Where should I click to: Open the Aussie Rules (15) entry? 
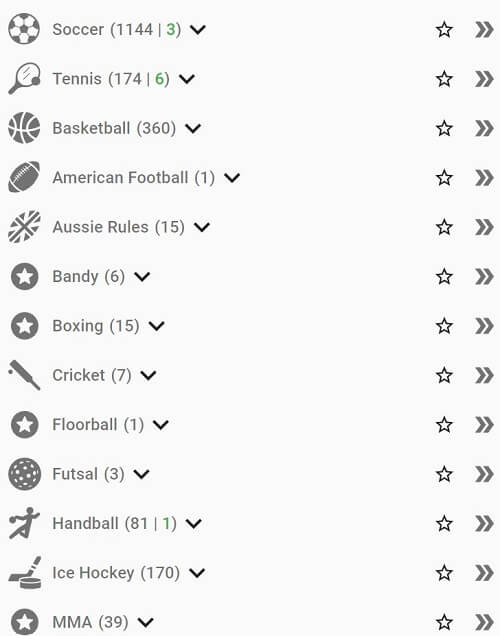click(118, 227)
